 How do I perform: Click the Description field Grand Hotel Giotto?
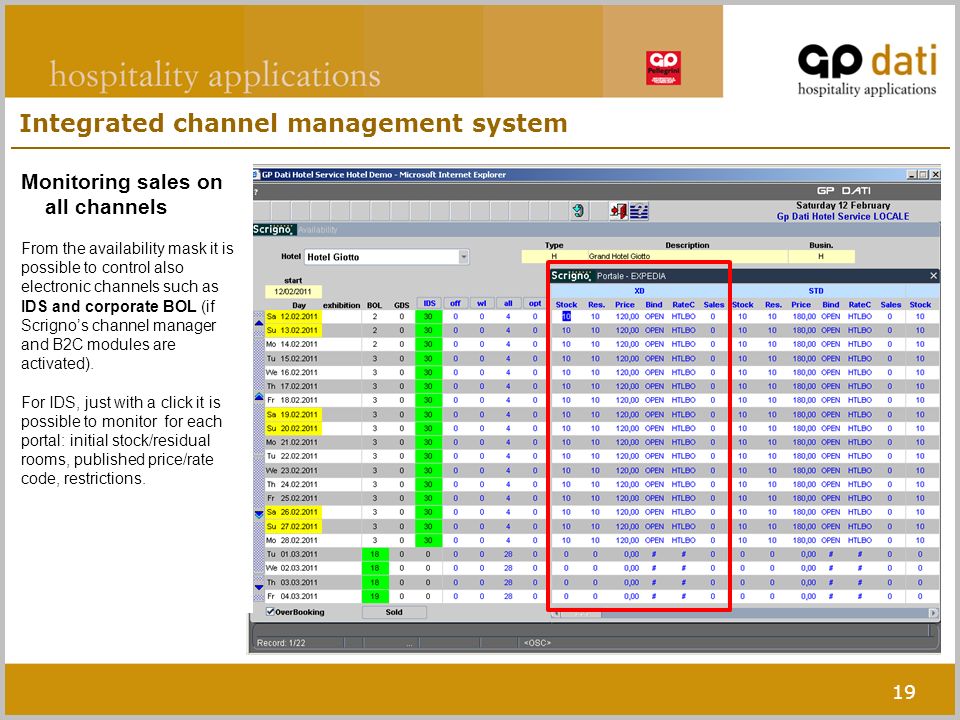(688, 256)
